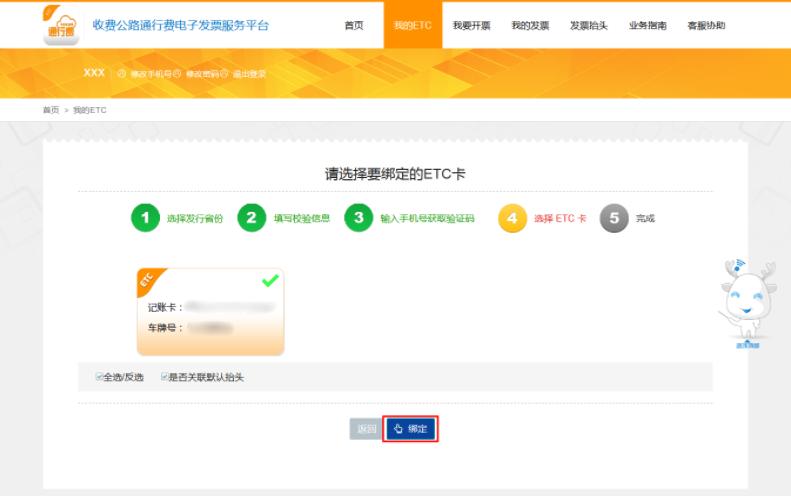Viewport: 791px width, 496px height.
Task: Click the blue 绑定 button
Action: [x=411, y=429]
